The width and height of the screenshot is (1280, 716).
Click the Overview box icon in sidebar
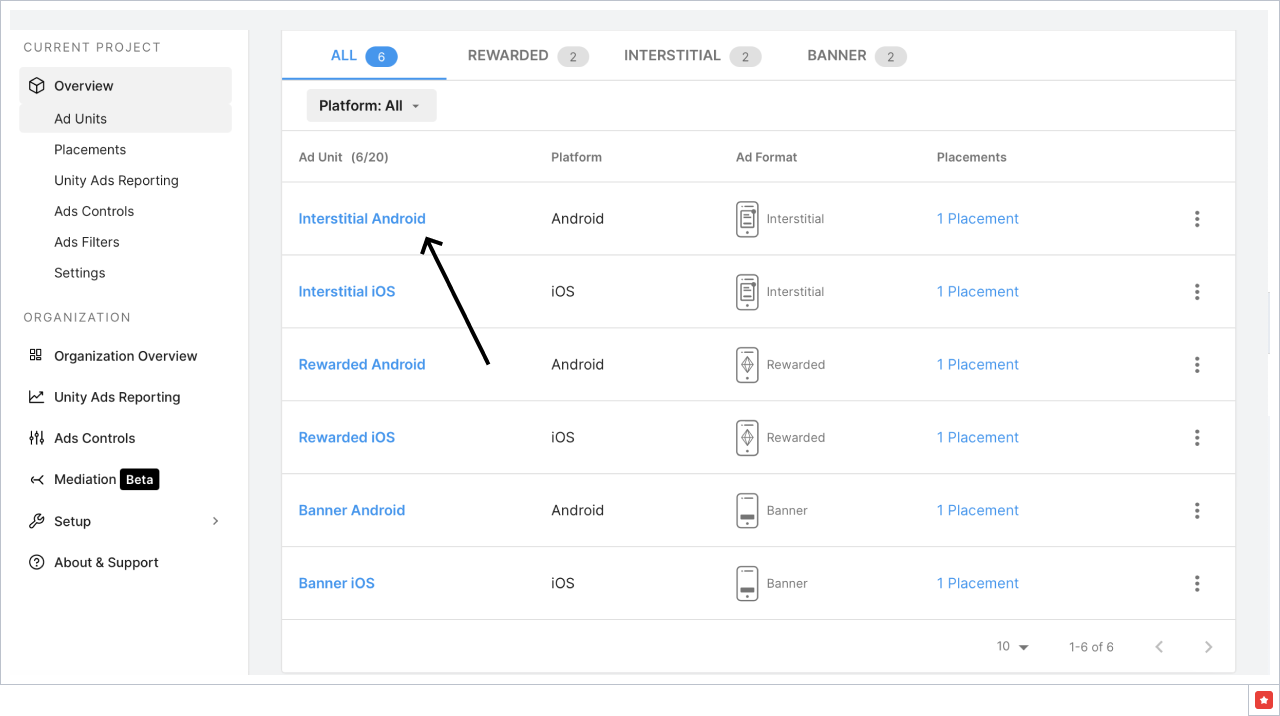click(x=35, y=86)
